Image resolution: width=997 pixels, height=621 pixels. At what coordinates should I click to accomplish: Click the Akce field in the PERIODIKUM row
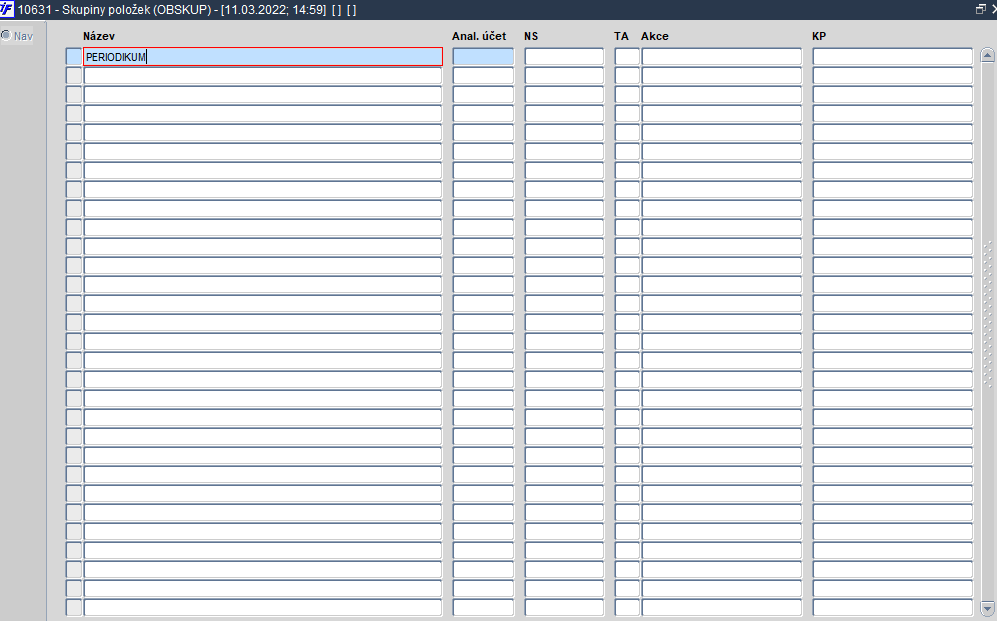pyautogui.click(x=722, y=57)
